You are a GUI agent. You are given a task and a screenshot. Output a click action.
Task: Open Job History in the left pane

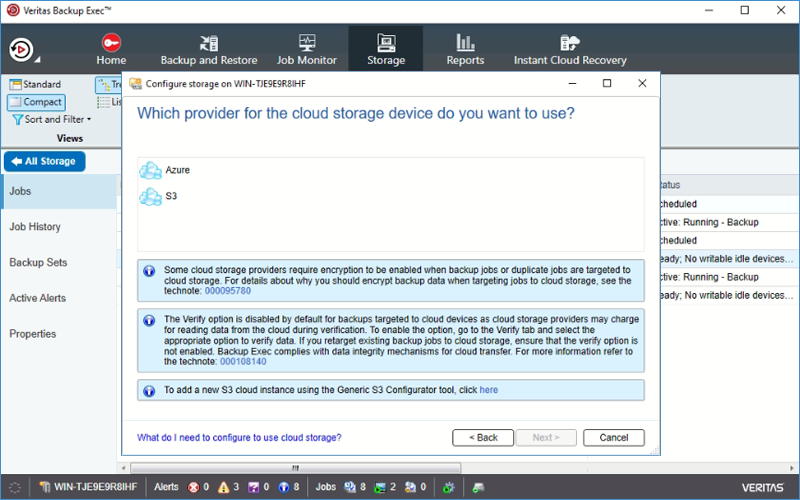(x=59, y=227)
